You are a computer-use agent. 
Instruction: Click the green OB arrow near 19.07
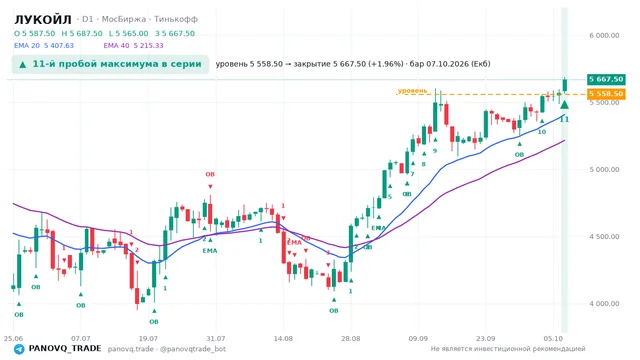tap(154, 311)
